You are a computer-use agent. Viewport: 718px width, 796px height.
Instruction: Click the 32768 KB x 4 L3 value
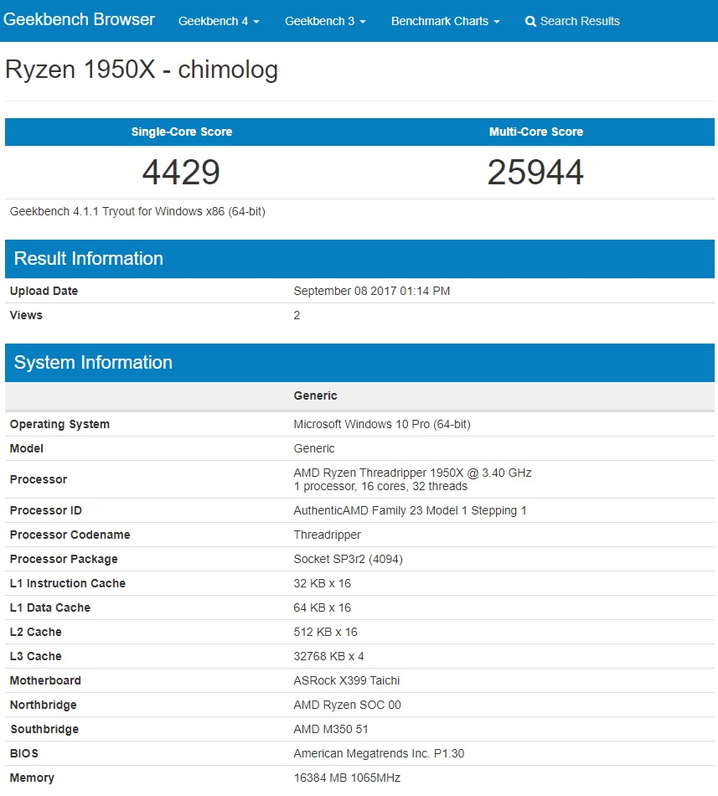tap(329, 656)
